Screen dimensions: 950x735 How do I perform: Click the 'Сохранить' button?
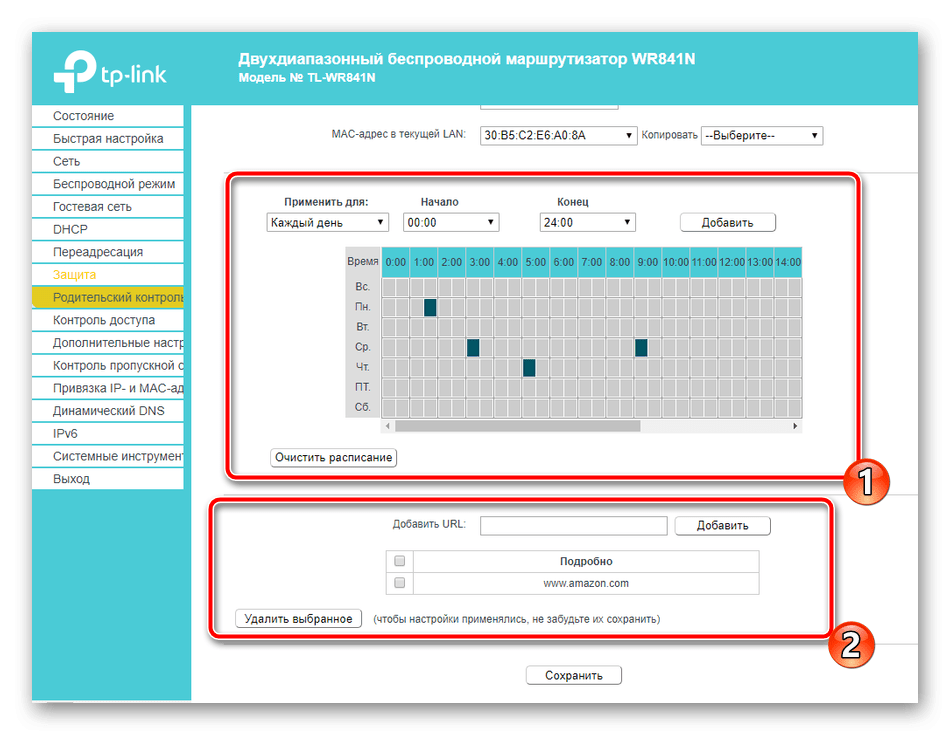coord(573,676)
